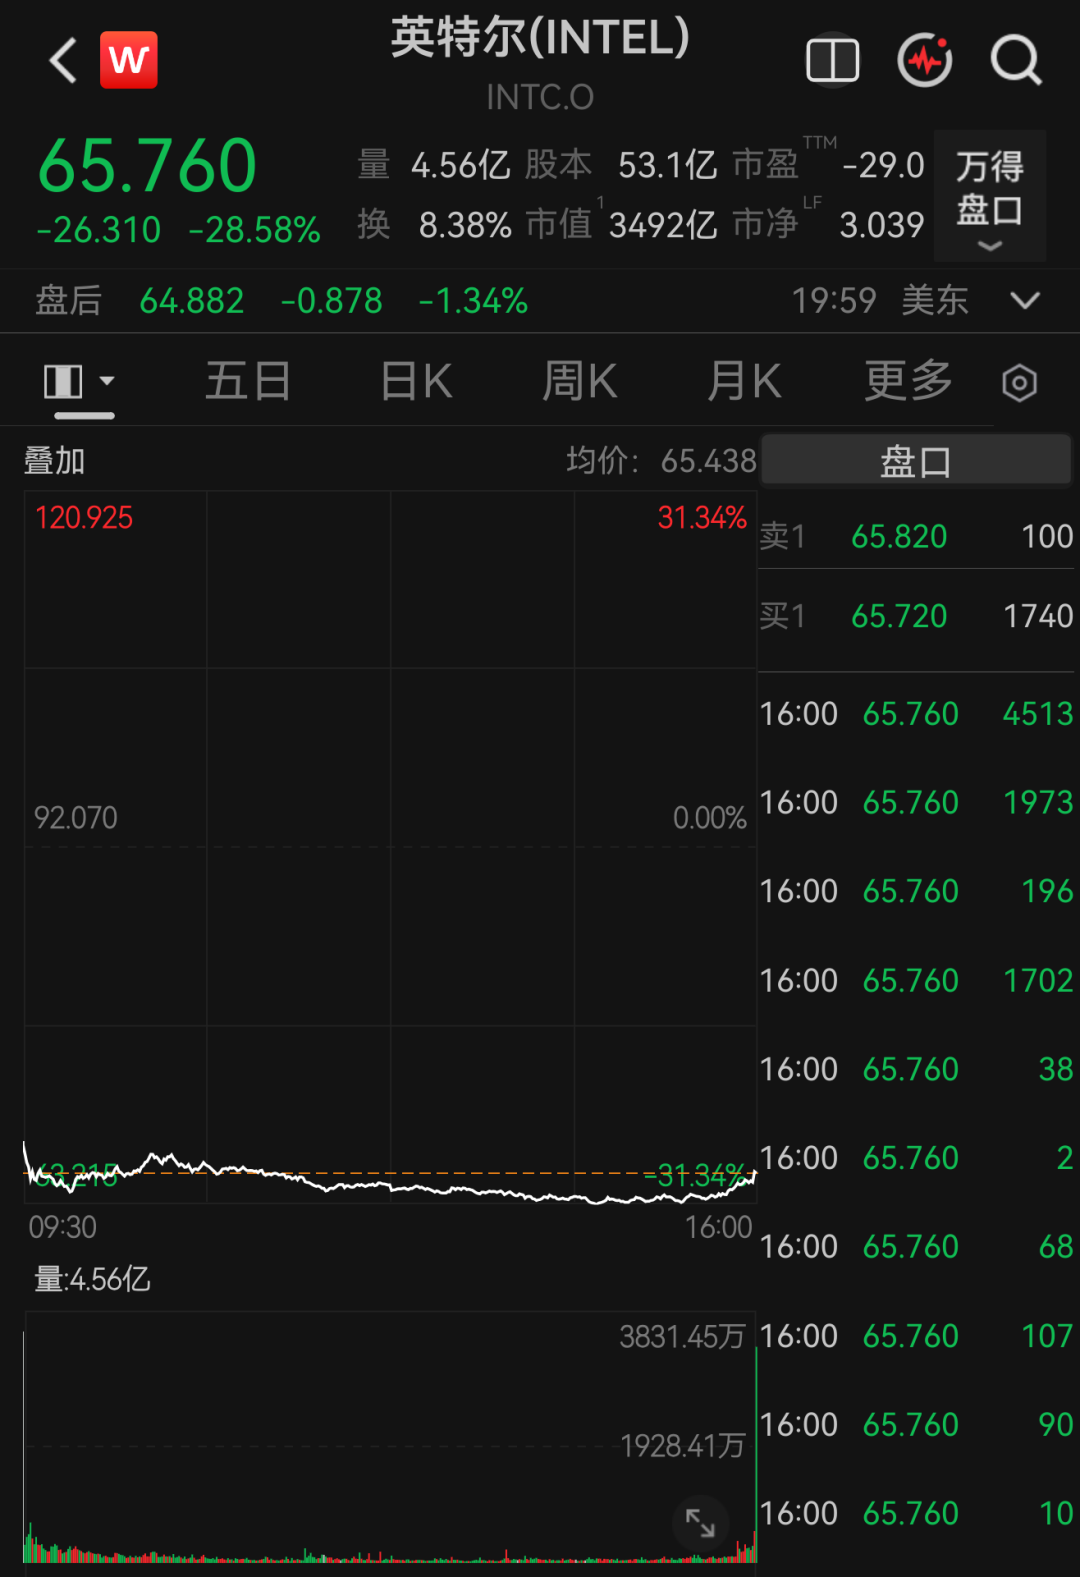
Task: Expand the after-hours quote row chevron
Action: click(1025, 300)
